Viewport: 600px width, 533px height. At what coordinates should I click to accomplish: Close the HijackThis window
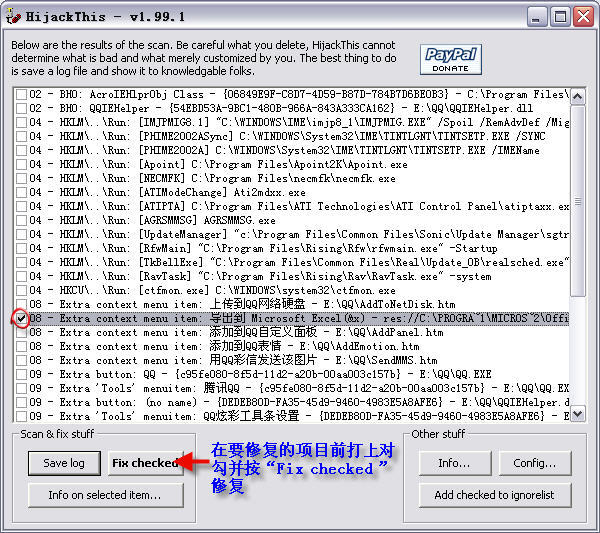[584, 16]
